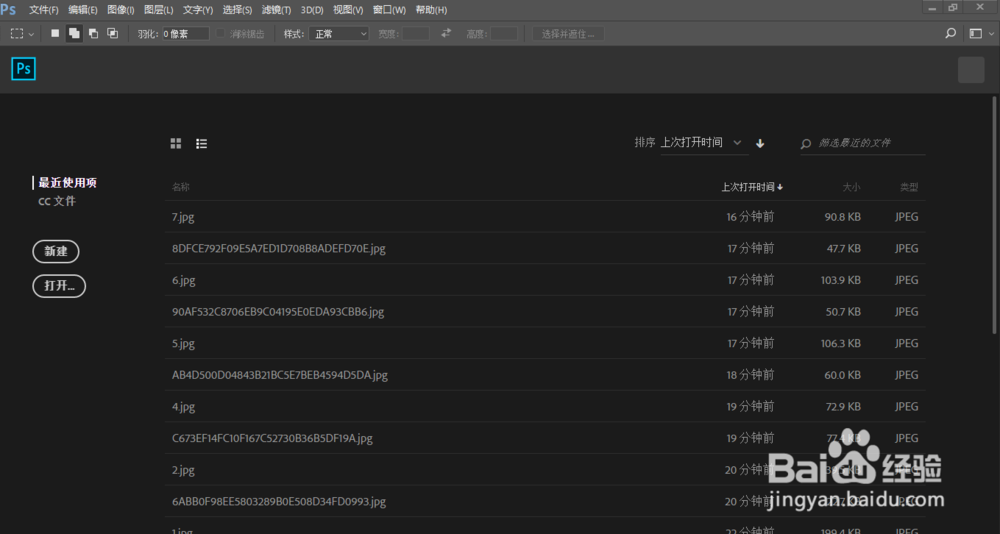
Task: Click the 打开... button
Action: (59, 286)
